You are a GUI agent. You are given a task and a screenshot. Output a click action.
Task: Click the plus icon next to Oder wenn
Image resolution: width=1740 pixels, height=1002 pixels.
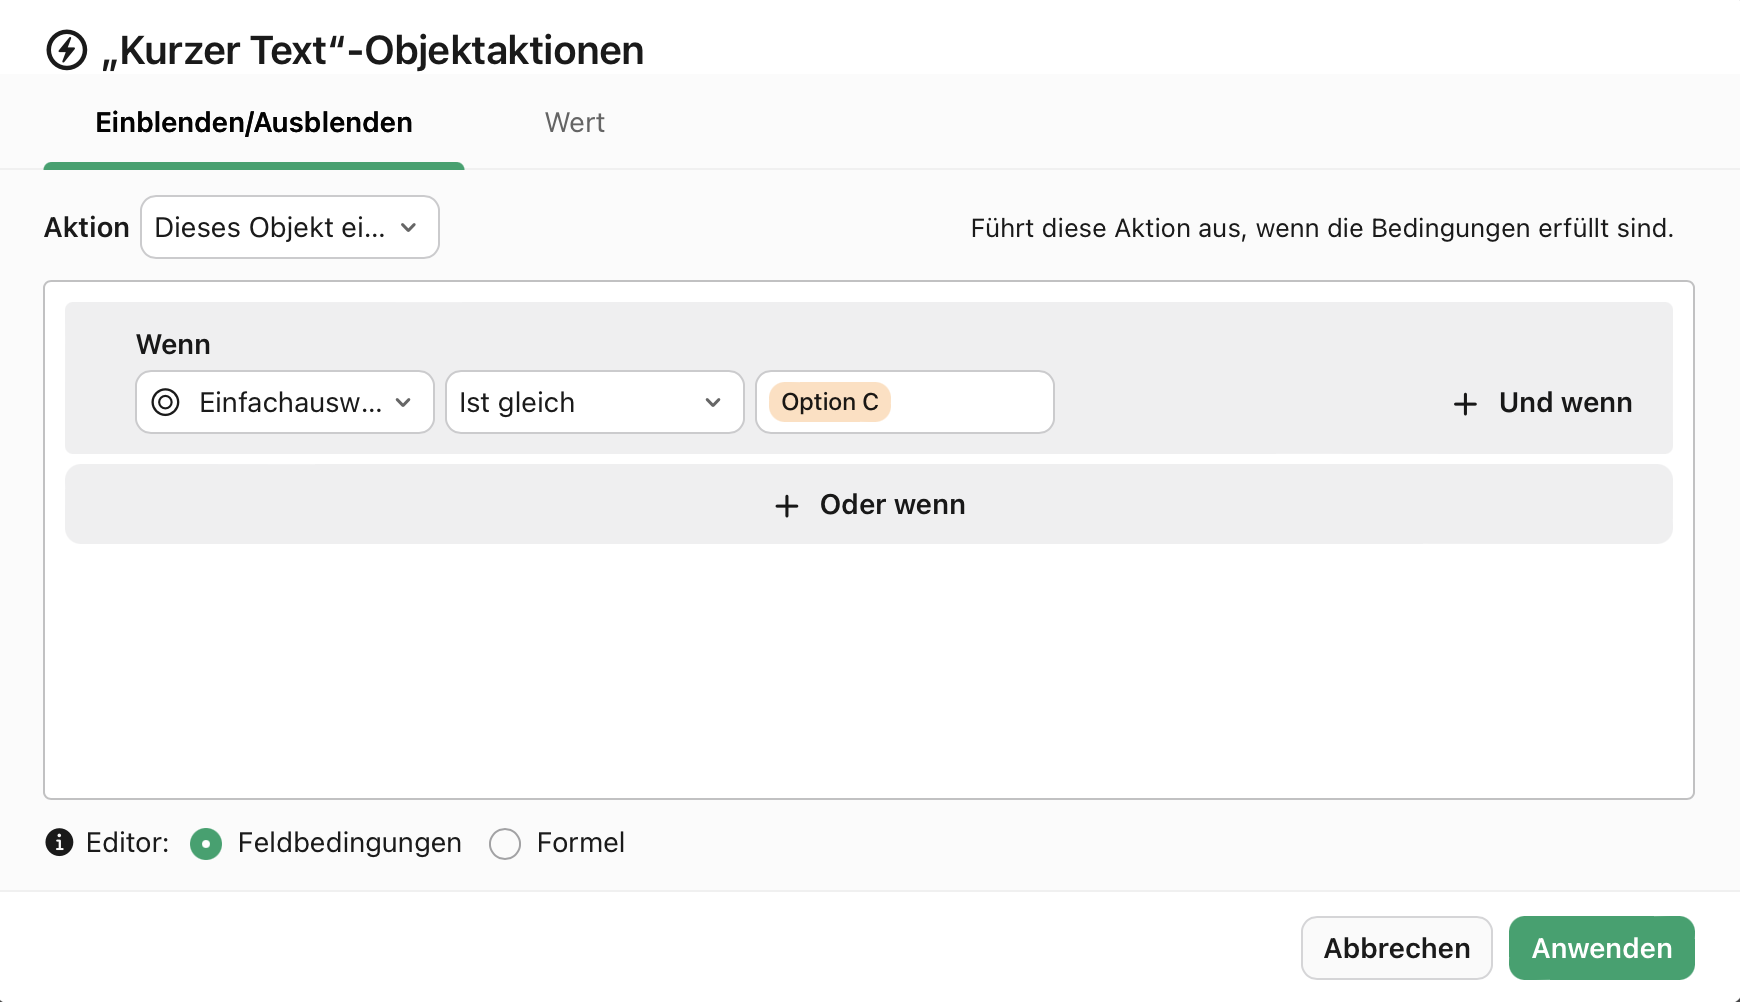(x=786, y=505)
